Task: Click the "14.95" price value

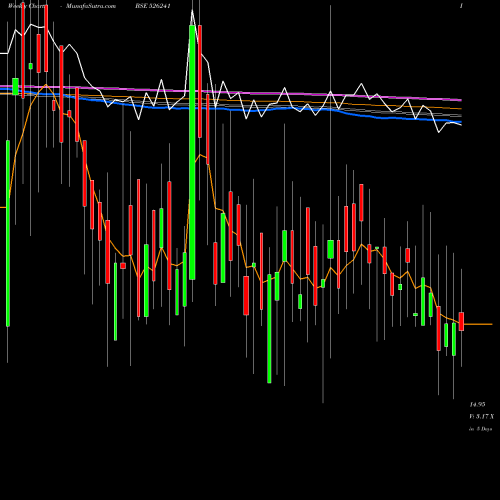Action: [x=477, y=404]
